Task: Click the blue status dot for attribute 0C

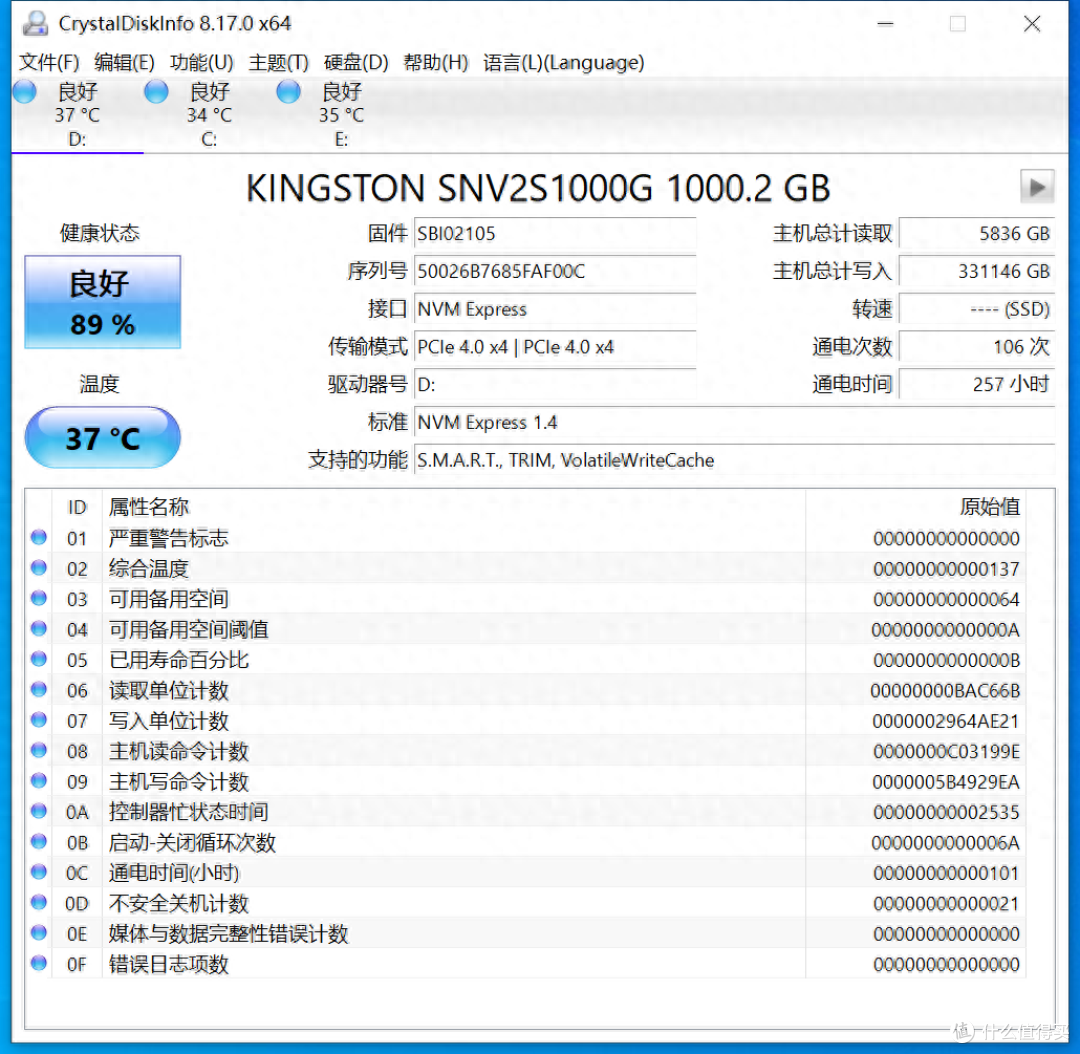Action: pos(39,872)
